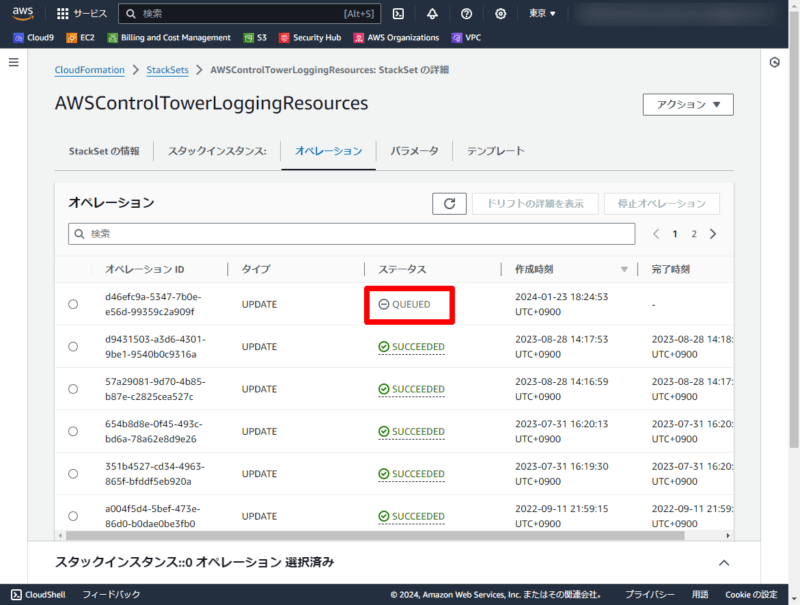Switch to StackSet の情報 tab
The width and height of the screenshot is (800, 605).
tap(104, 151)
